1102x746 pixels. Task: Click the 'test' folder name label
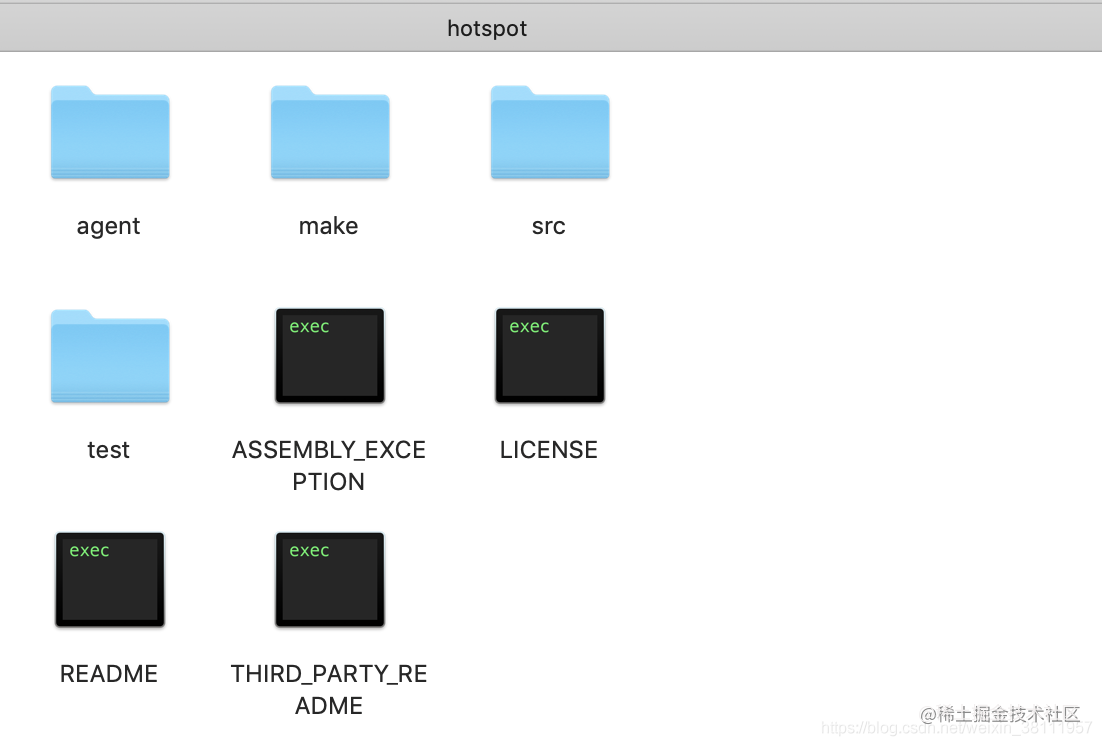coord(108,450)
